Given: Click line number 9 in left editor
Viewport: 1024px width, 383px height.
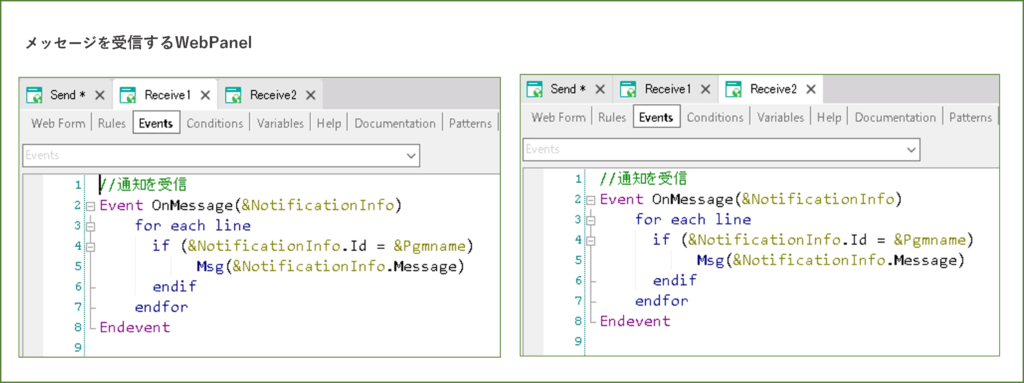Looking at the screenshot, I should coord(79,348).
